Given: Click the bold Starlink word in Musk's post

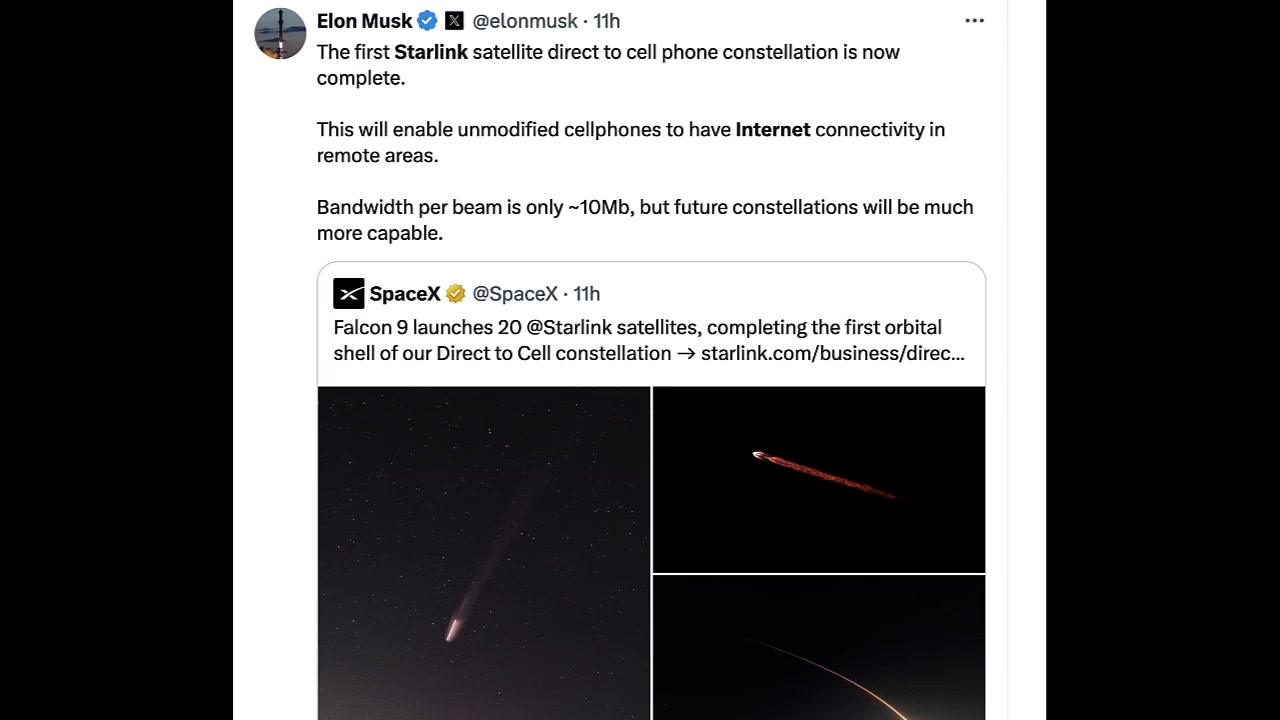Looking at the screenshot, I should (x=431, y=52).
